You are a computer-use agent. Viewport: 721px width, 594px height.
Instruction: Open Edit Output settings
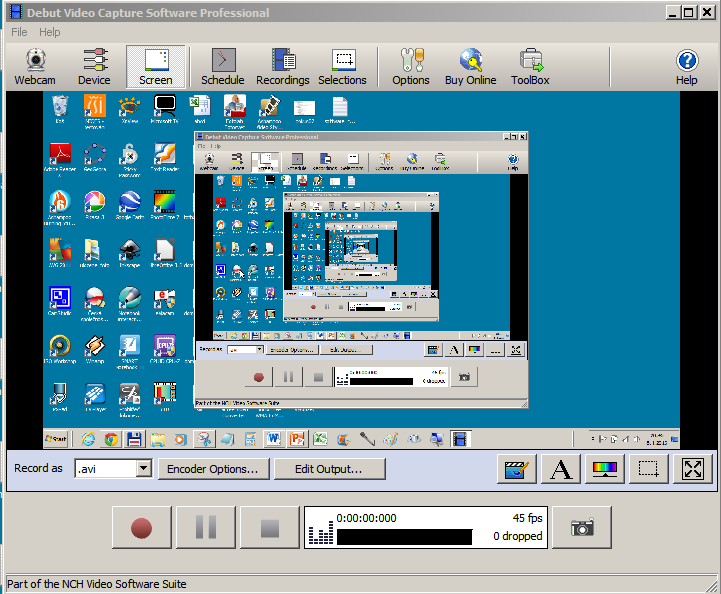point(329,469)
